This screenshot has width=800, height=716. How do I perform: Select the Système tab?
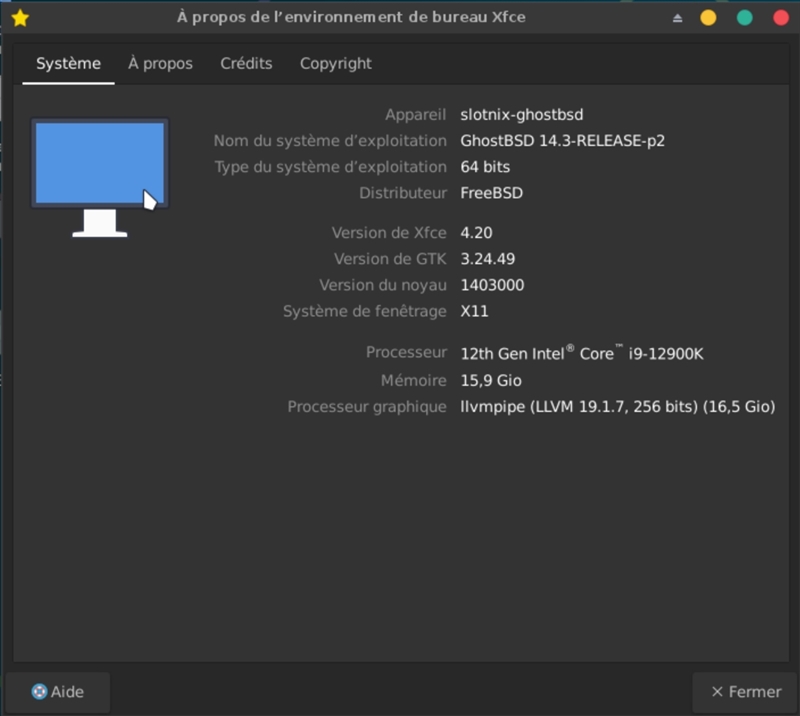pyautogui.click(x=68, y=64)
